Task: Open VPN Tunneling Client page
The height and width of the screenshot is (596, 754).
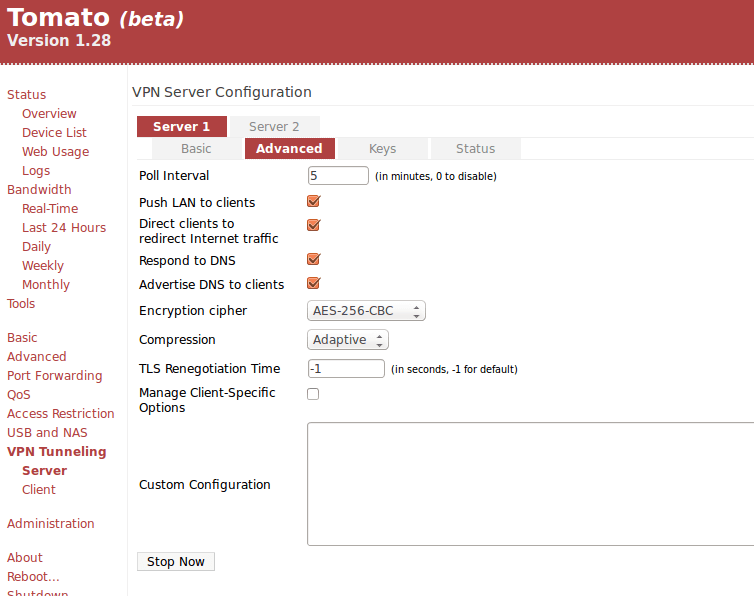Action: 39,490
